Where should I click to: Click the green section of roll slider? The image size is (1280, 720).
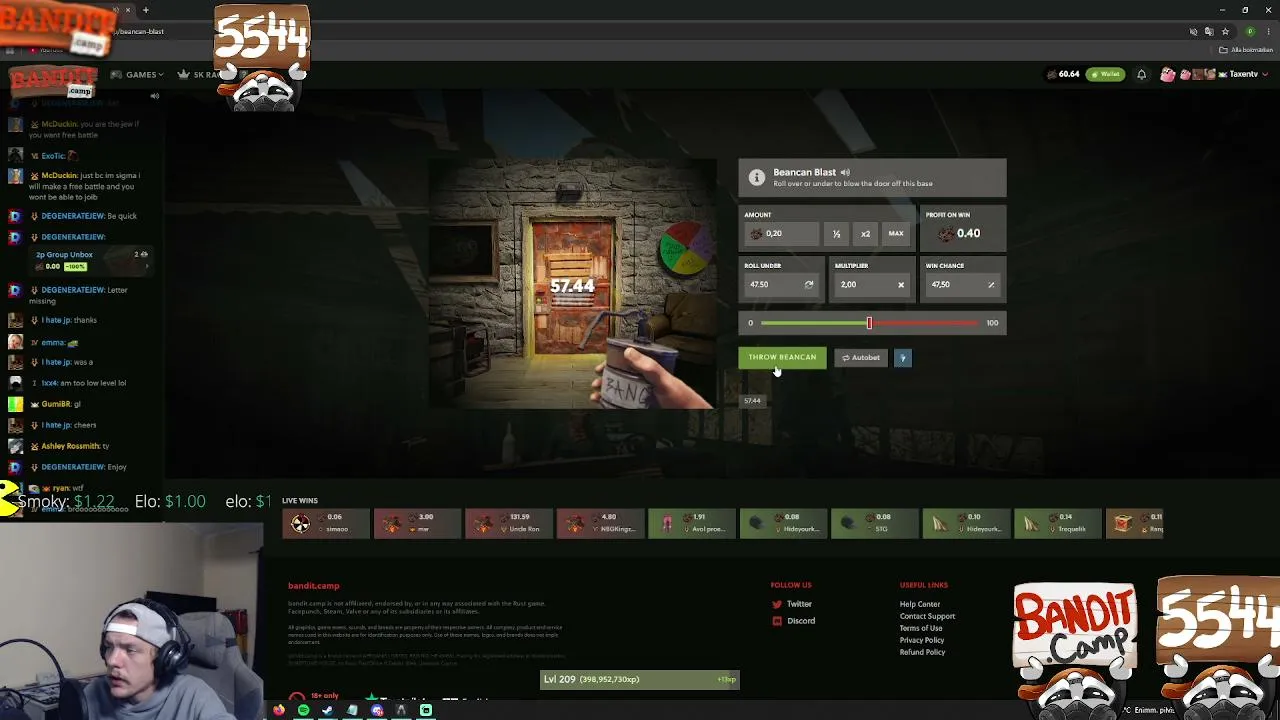point(813,323)
